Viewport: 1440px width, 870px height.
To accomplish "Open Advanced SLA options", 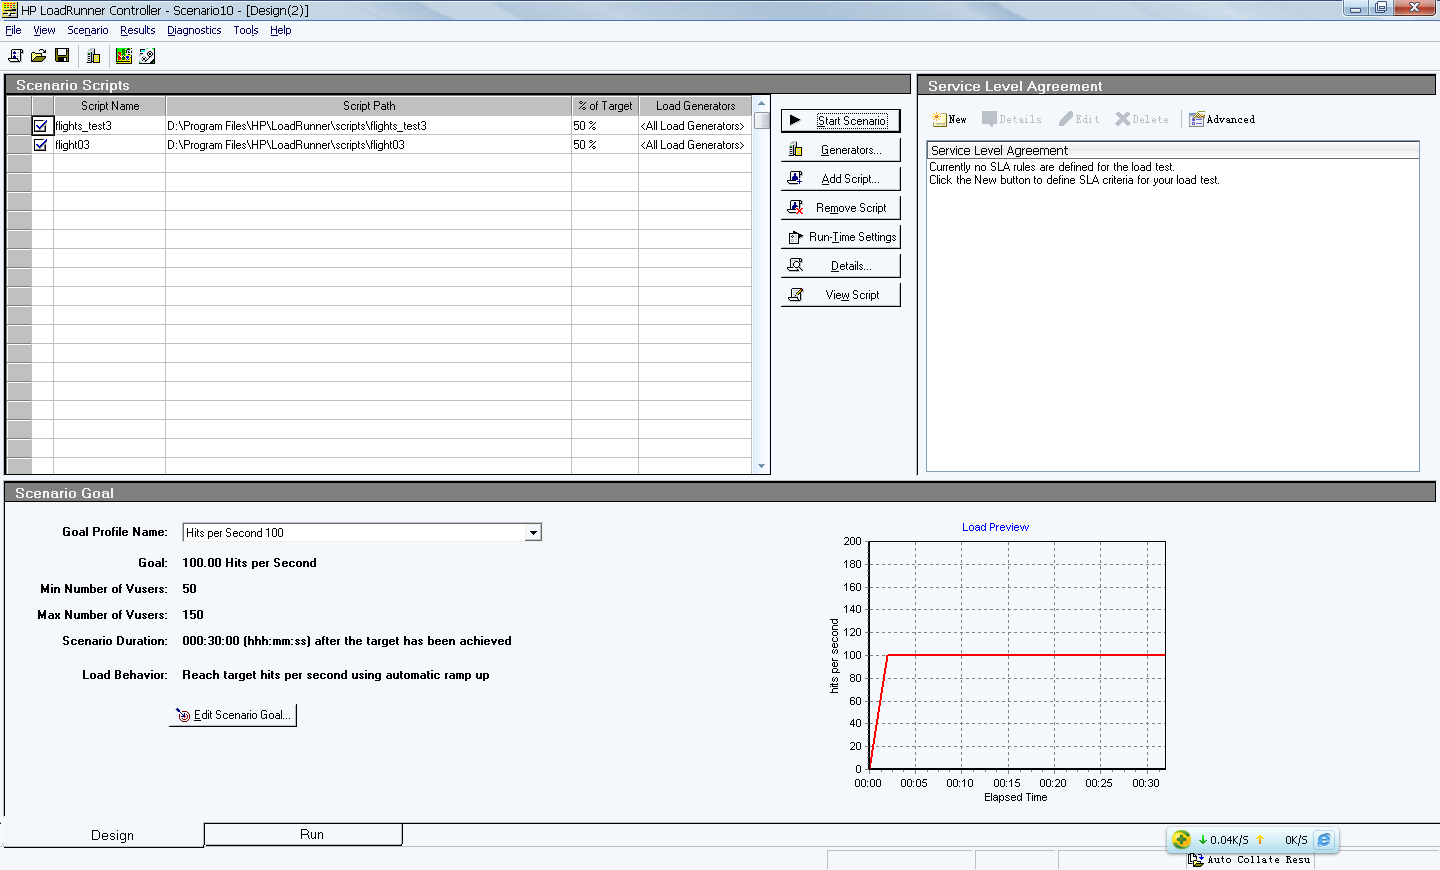I will coord(1222,119).
